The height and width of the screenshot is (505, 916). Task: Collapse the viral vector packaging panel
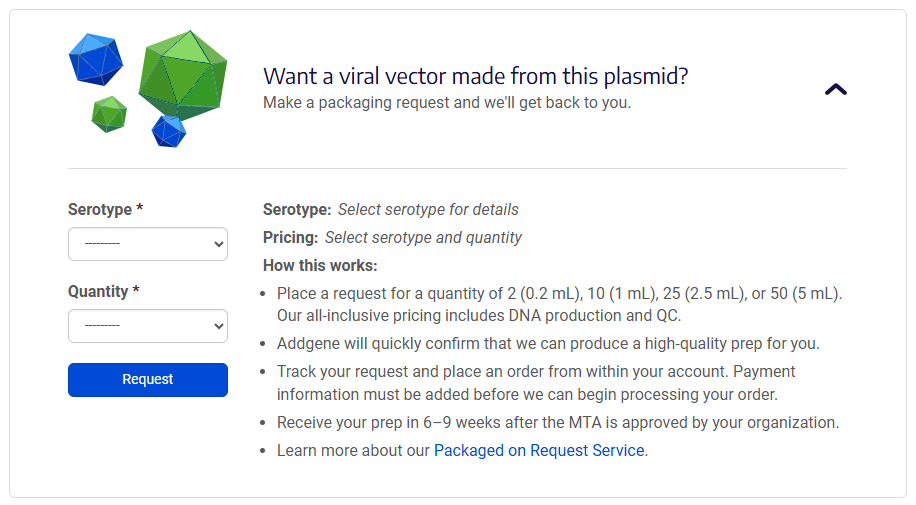(836, 89)
